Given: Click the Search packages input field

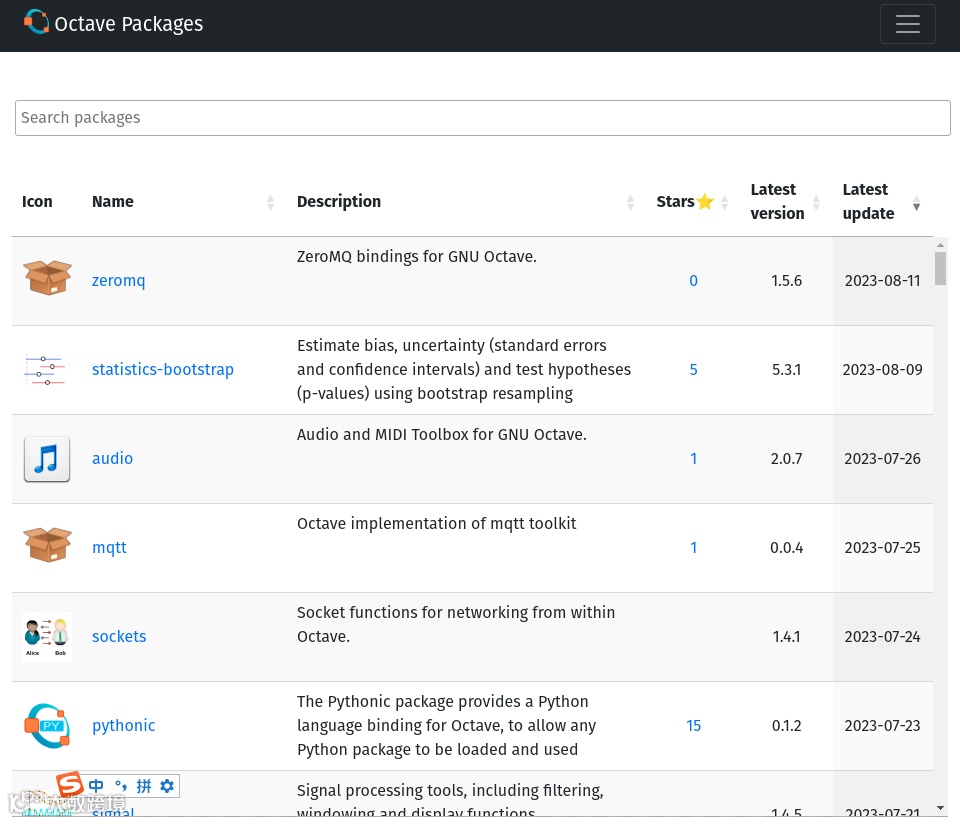Looking at the screenshot, I should pos(482,118).
